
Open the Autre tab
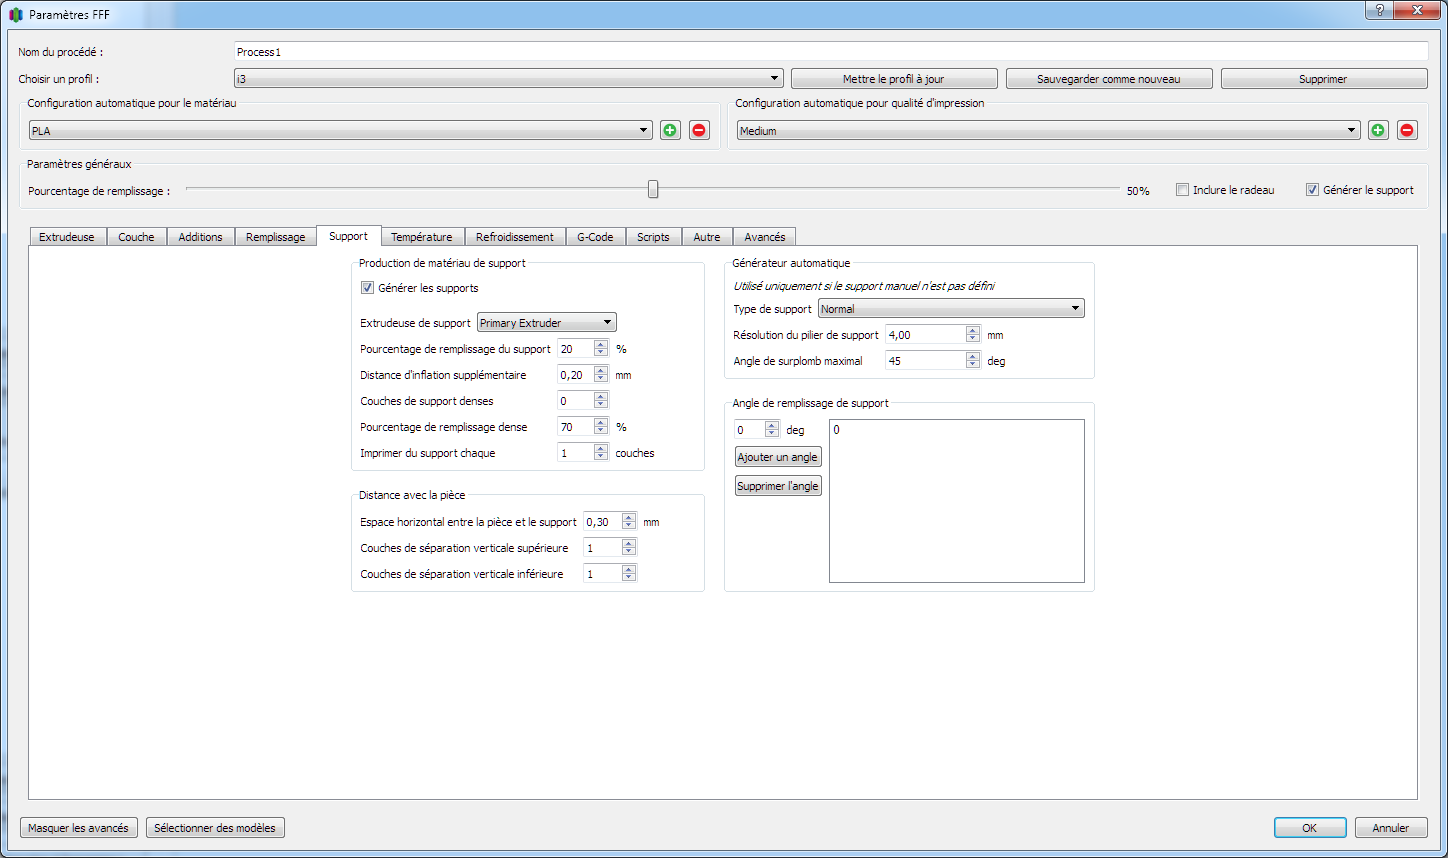tap(706, 237)
